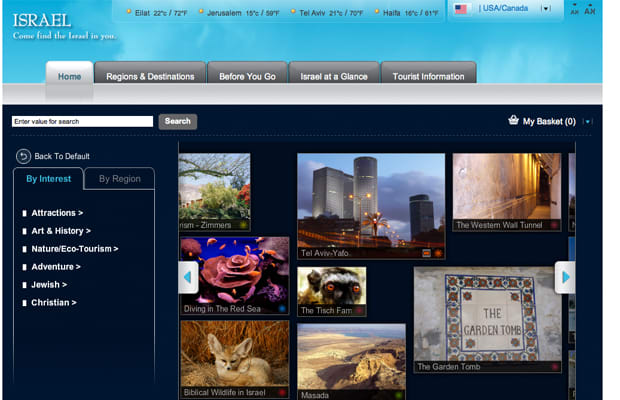
Task: Open The Western Wall Tunnel thumbnail
Action: pyautogui.click(x=507, y=192)
